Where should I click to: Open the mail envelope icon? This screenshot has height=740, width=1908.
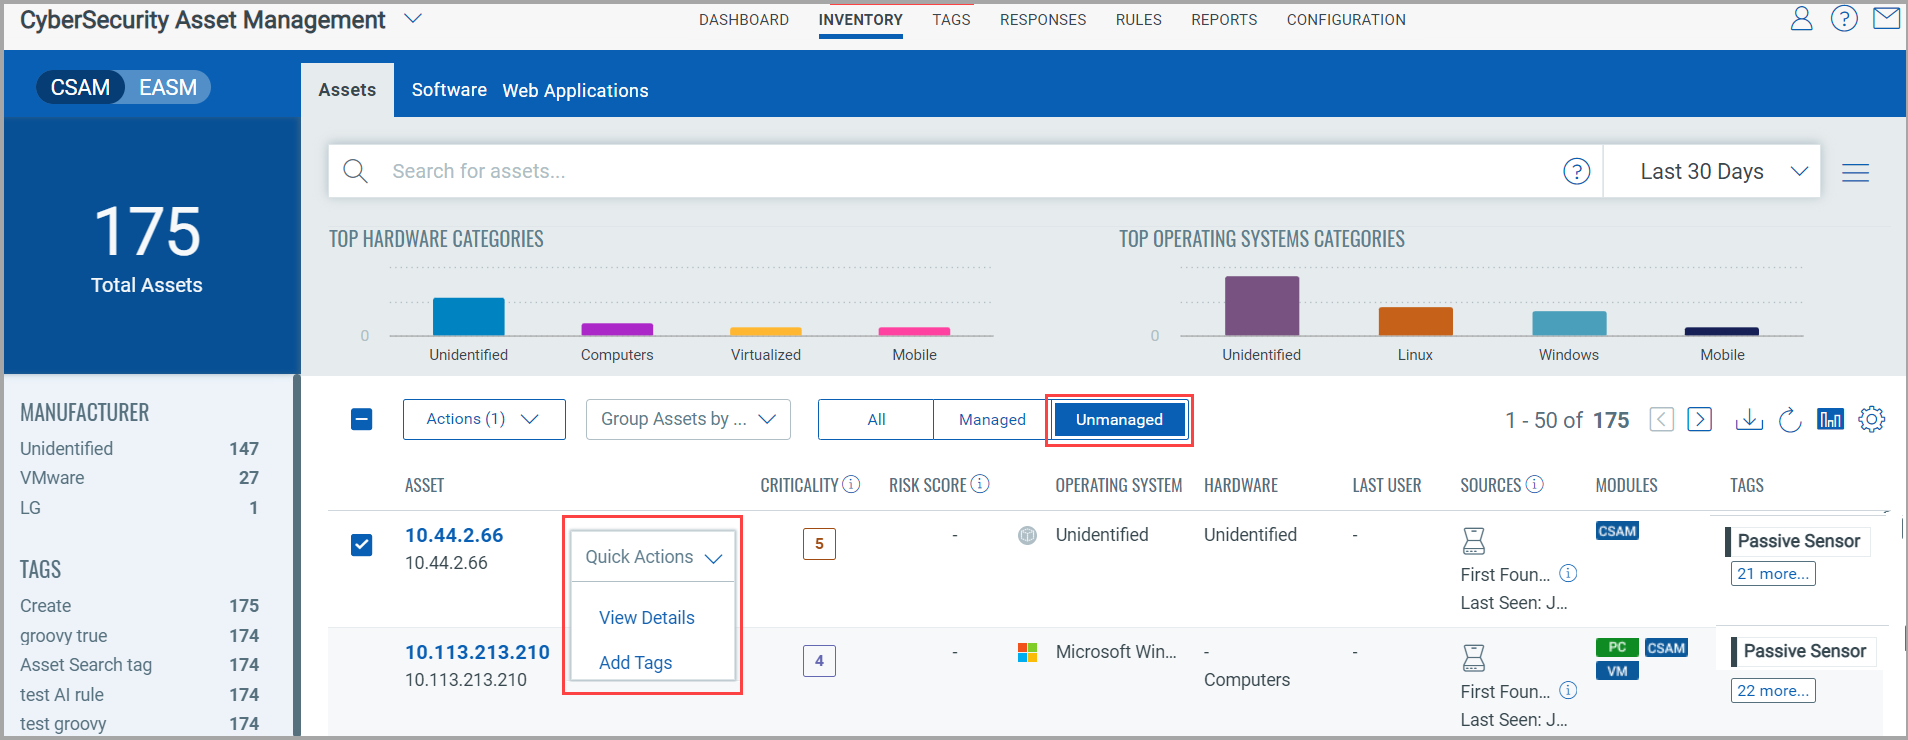1886,19
